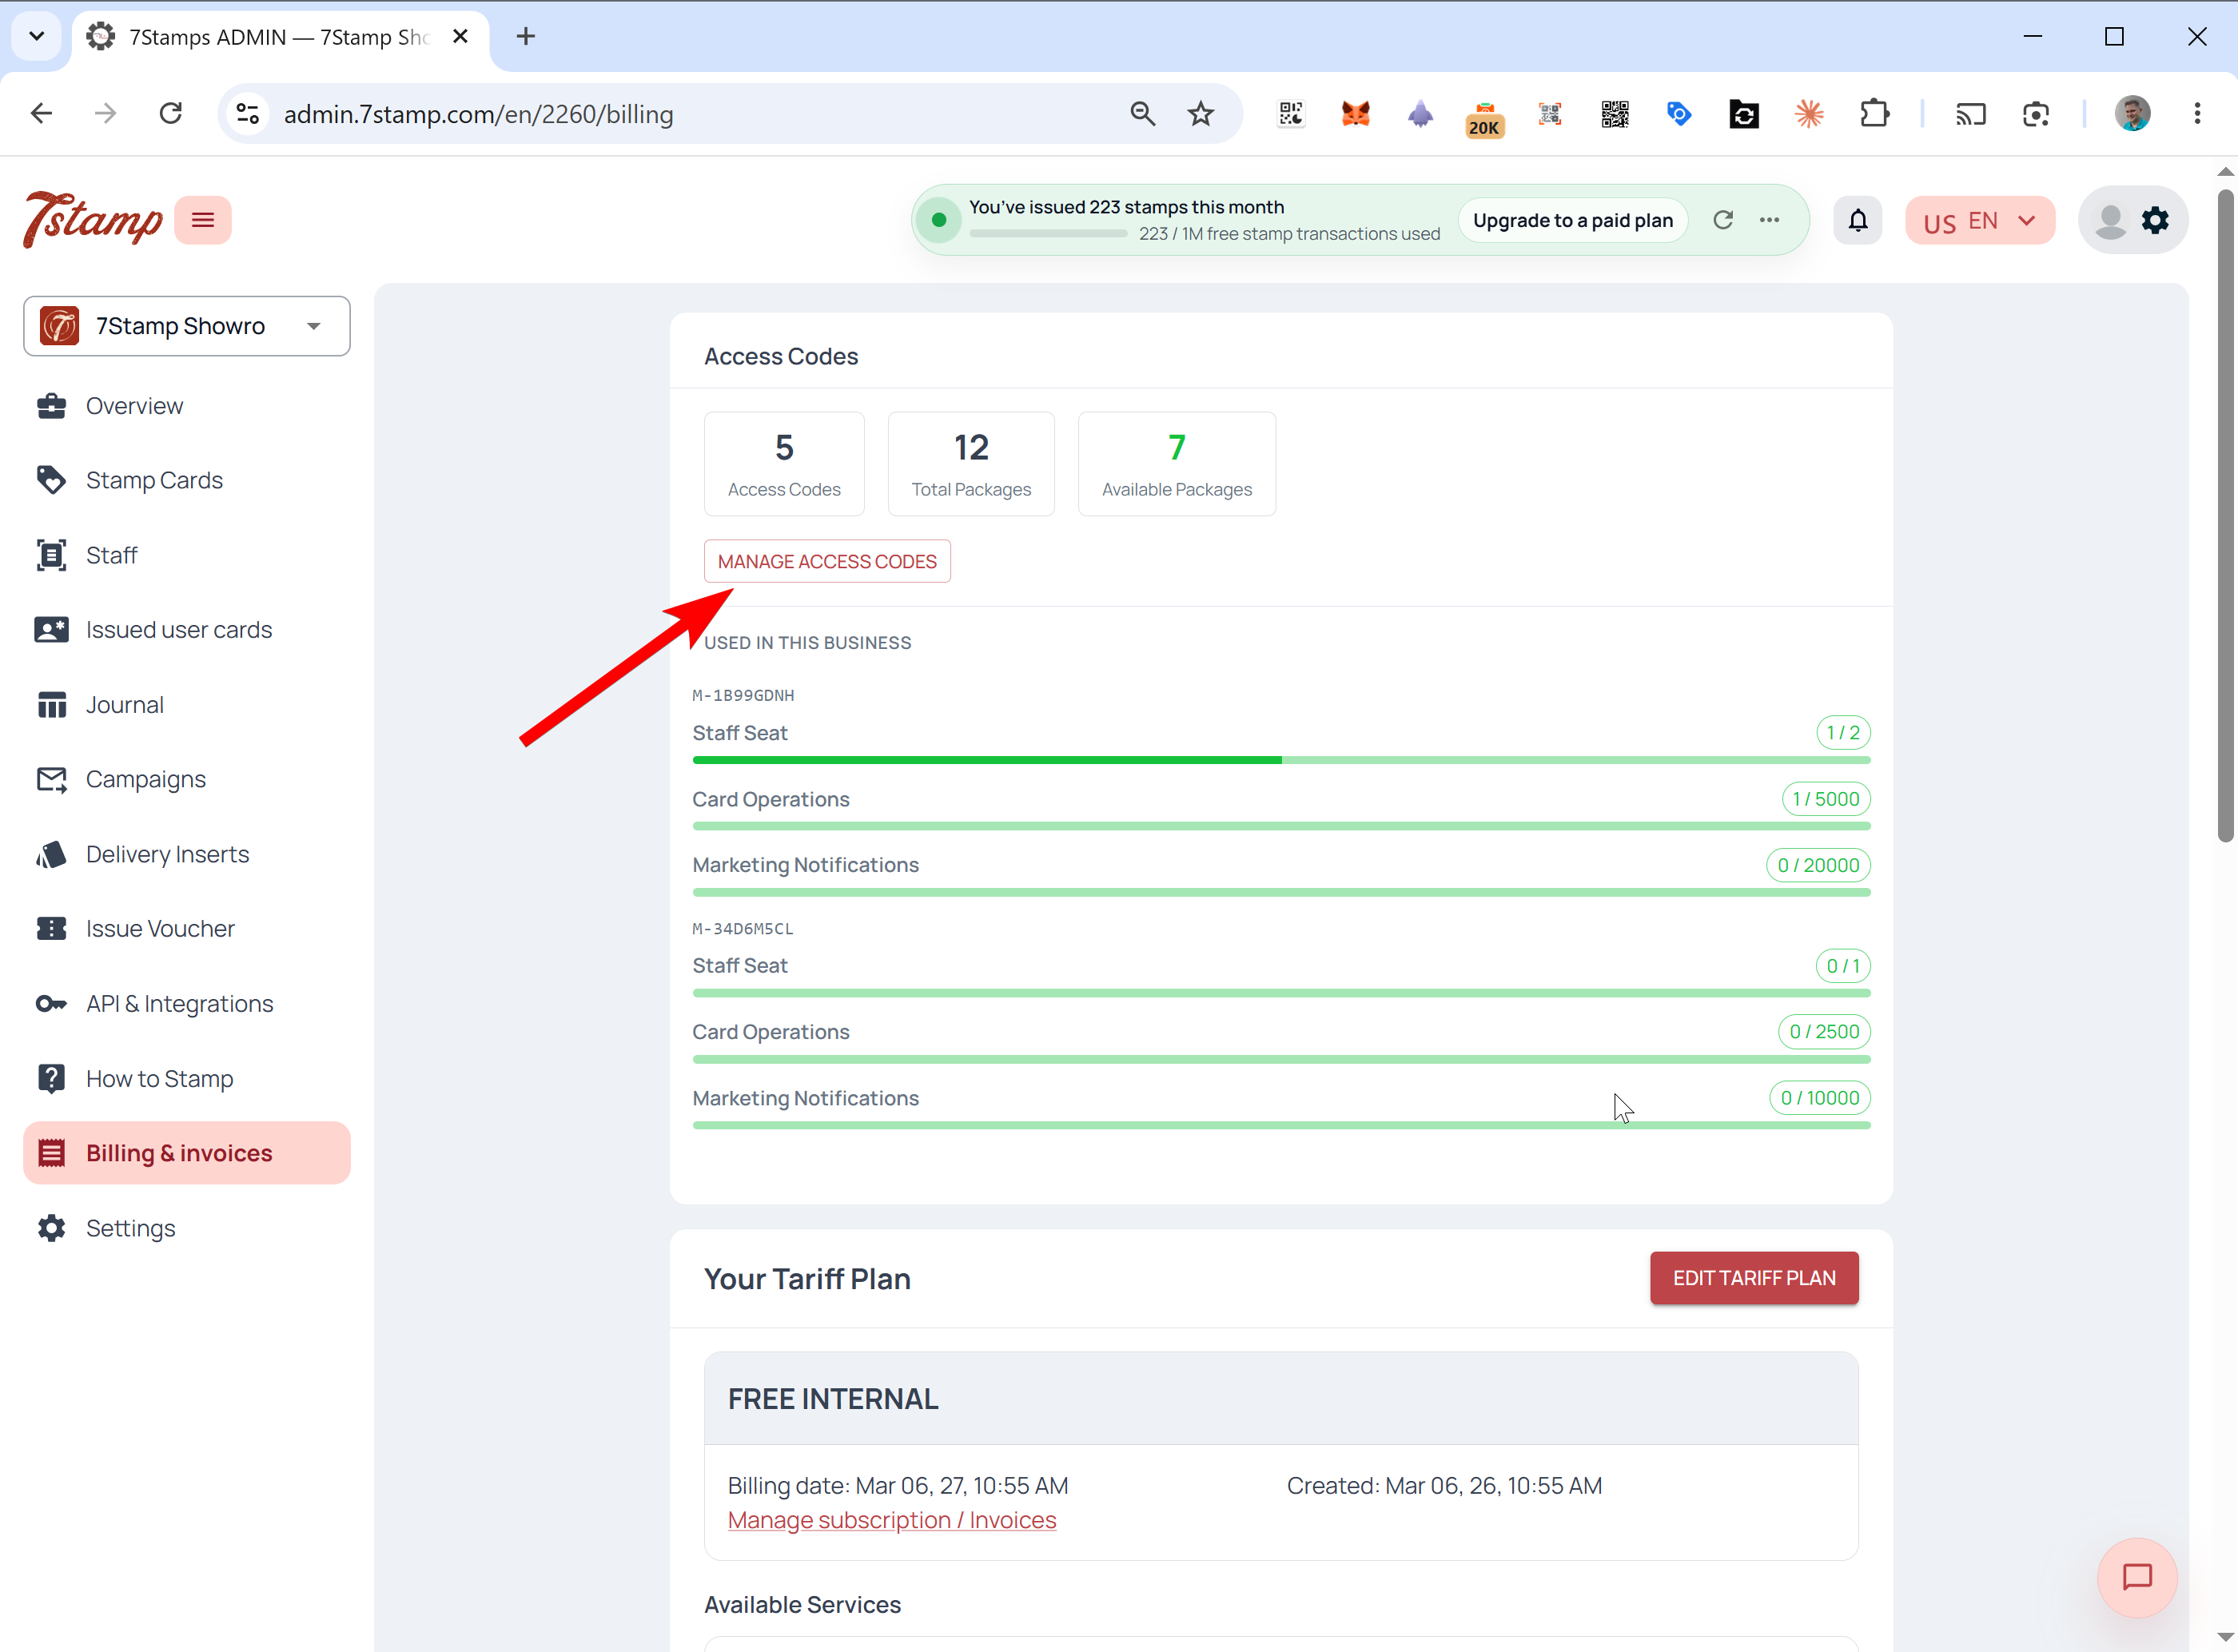Image resolution: width=2238 pixels, height=1652 pixels.
Task: Open the zoom magnifier icon in address bar
Action: pyautogui.click(x=1142, y=114)
